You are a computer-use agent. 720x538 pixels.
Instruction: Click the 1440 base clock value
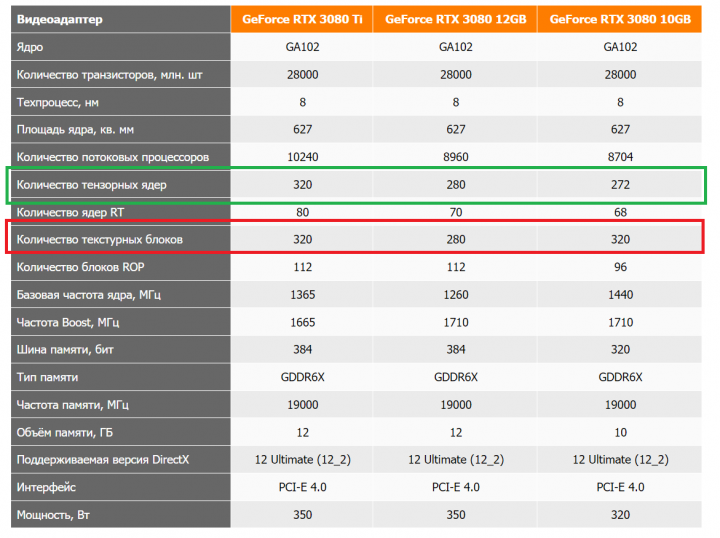point(620,295)
